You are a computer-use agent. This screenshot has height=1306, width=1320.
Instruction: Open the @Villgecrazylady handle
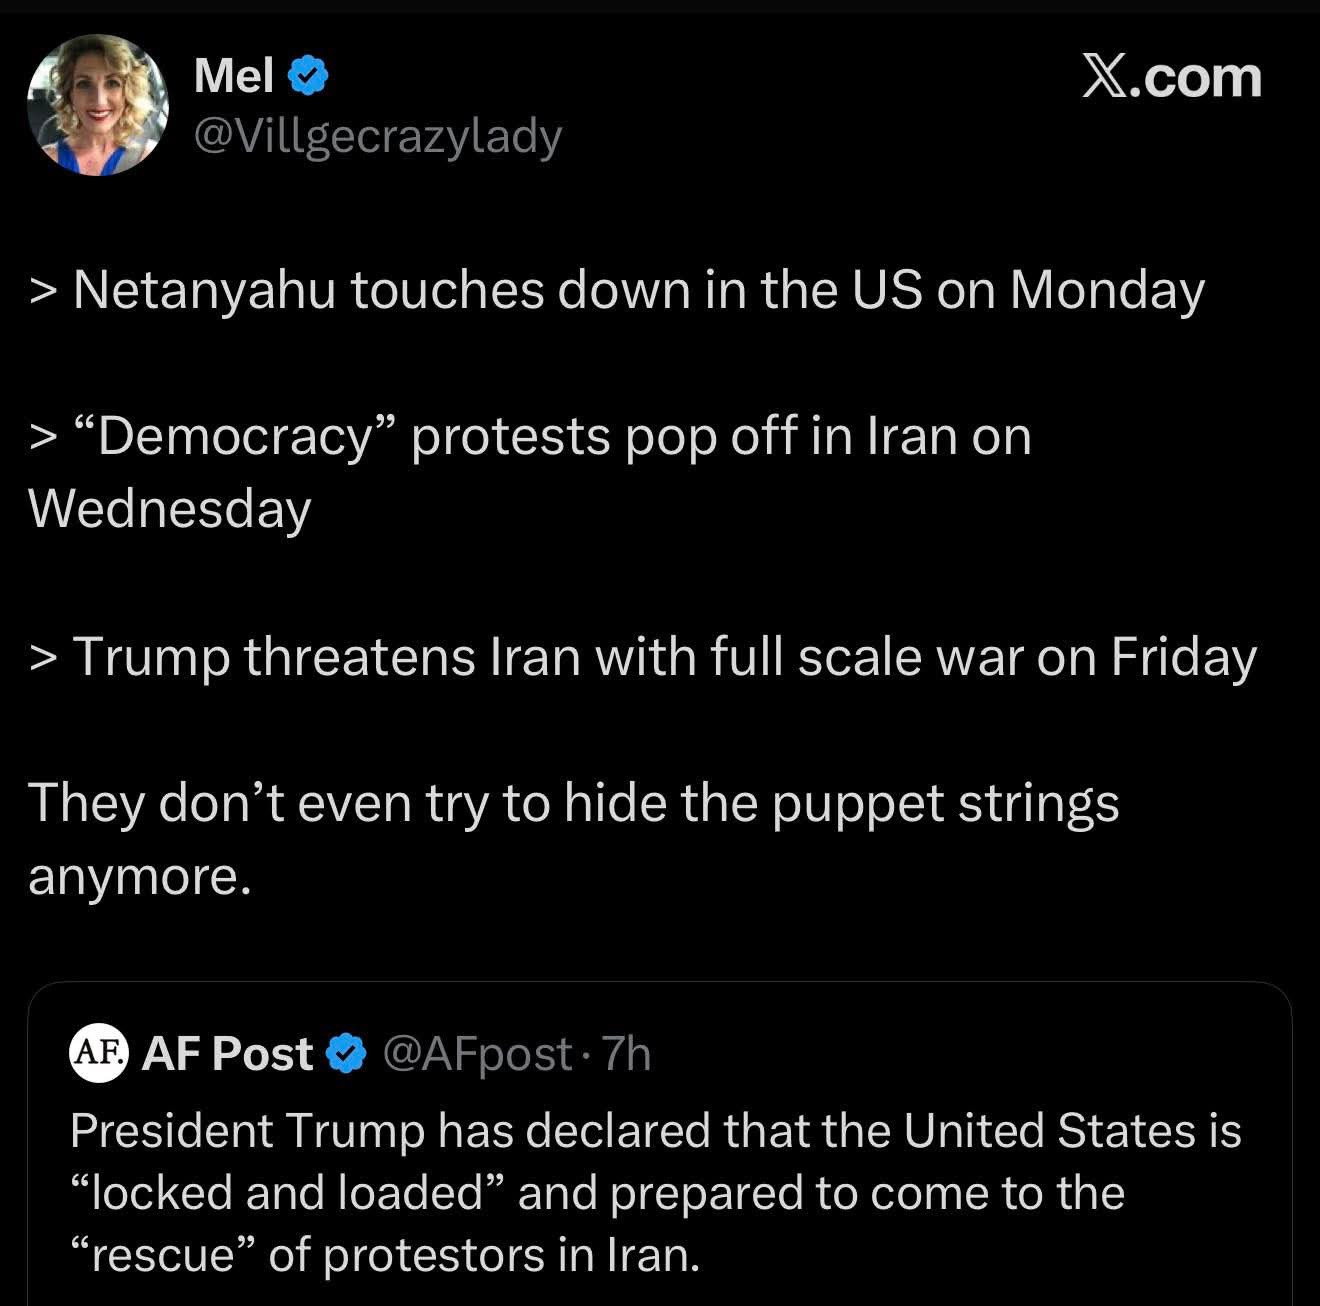coord(377,136)
